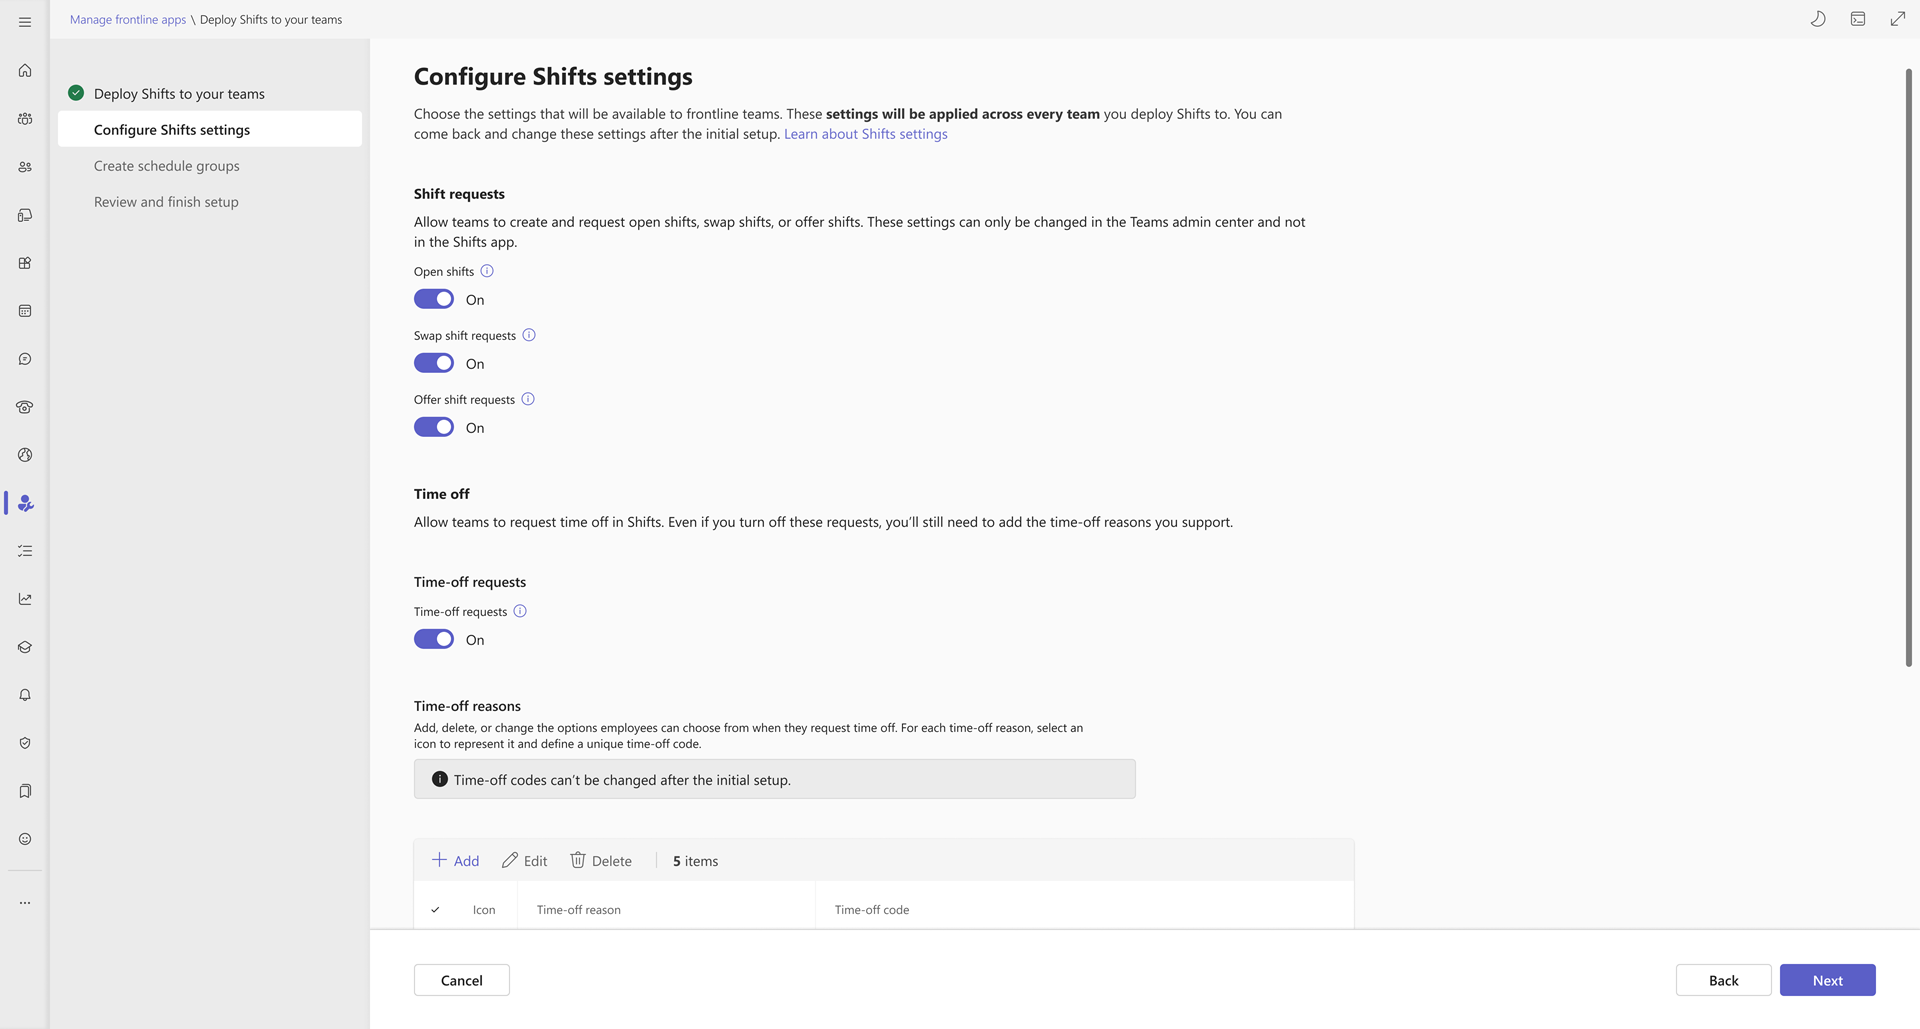Turn off the Open shifts toggle
1920x1029 pixels.
[434, 299]
